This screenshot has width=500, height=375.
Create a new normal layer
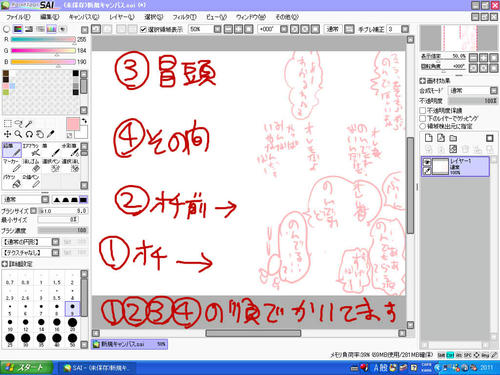pos(429,138)
